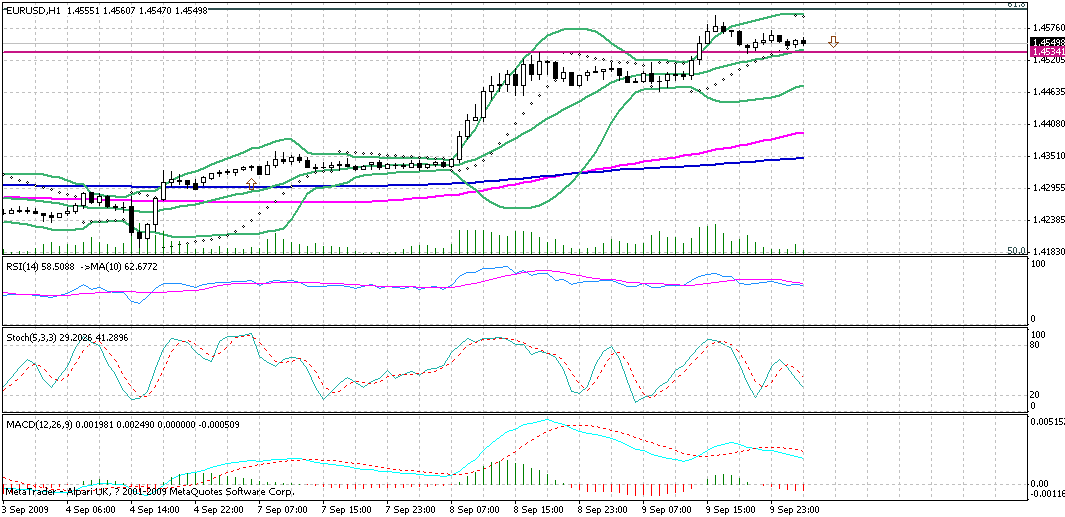
Task: Click the 1.44635 price scale value
Action: (1047, 92)
